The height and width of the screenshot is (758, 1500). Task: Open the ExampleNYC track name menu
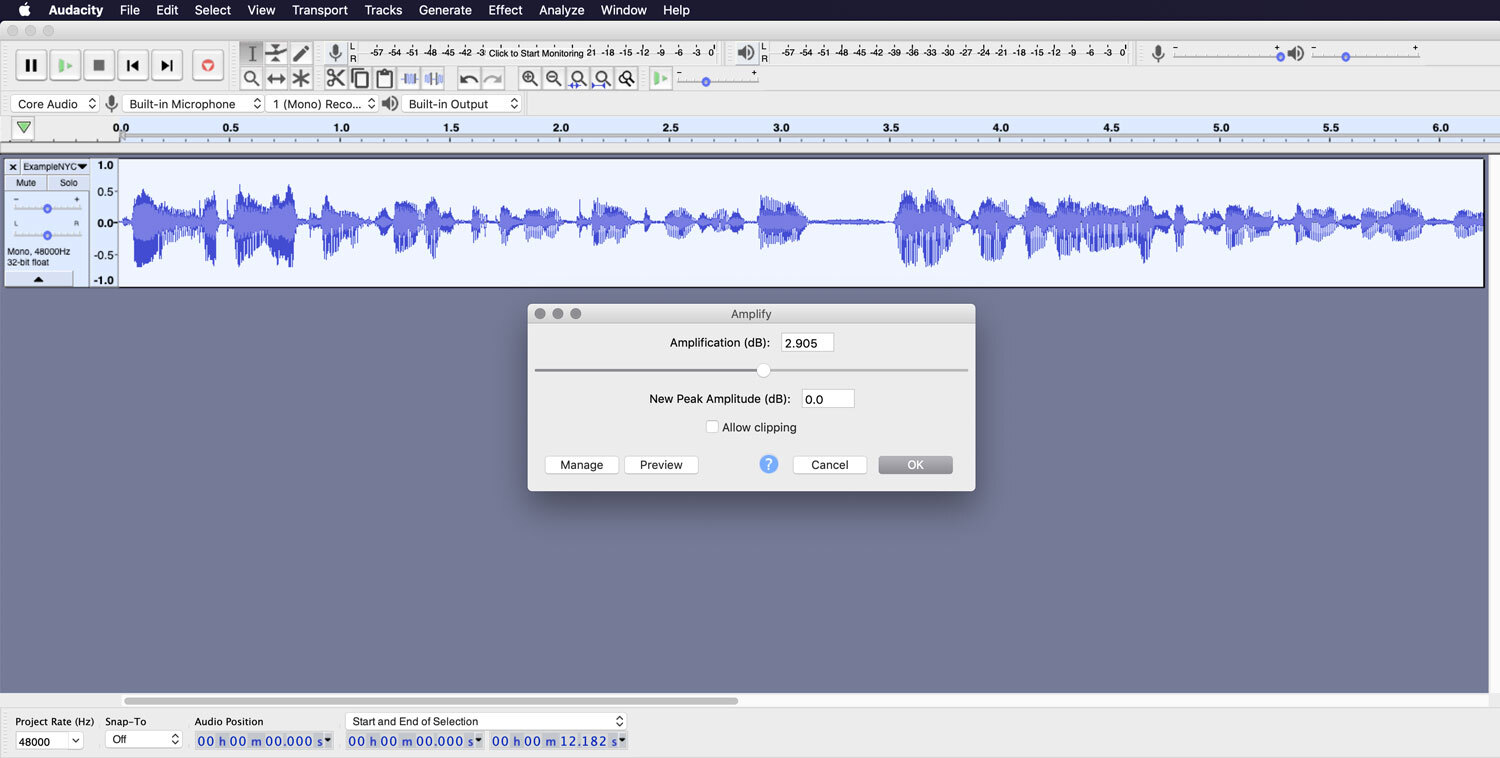click(x=56, y=167)
